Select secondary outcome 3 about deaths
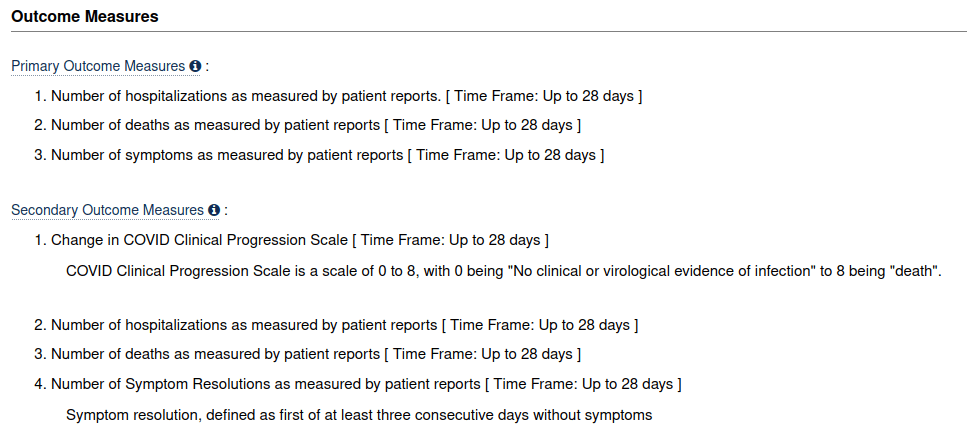Screen dimensions: 967x432 pos(308,354)
